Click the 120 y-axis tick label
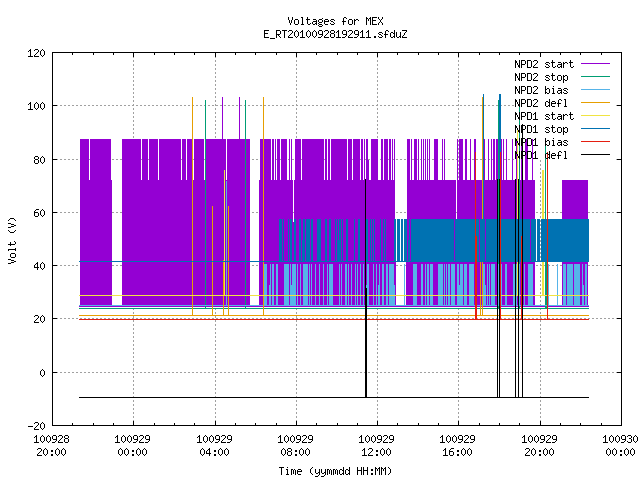Viewport: 640px width, 480px height. click(x=36, y=53)
